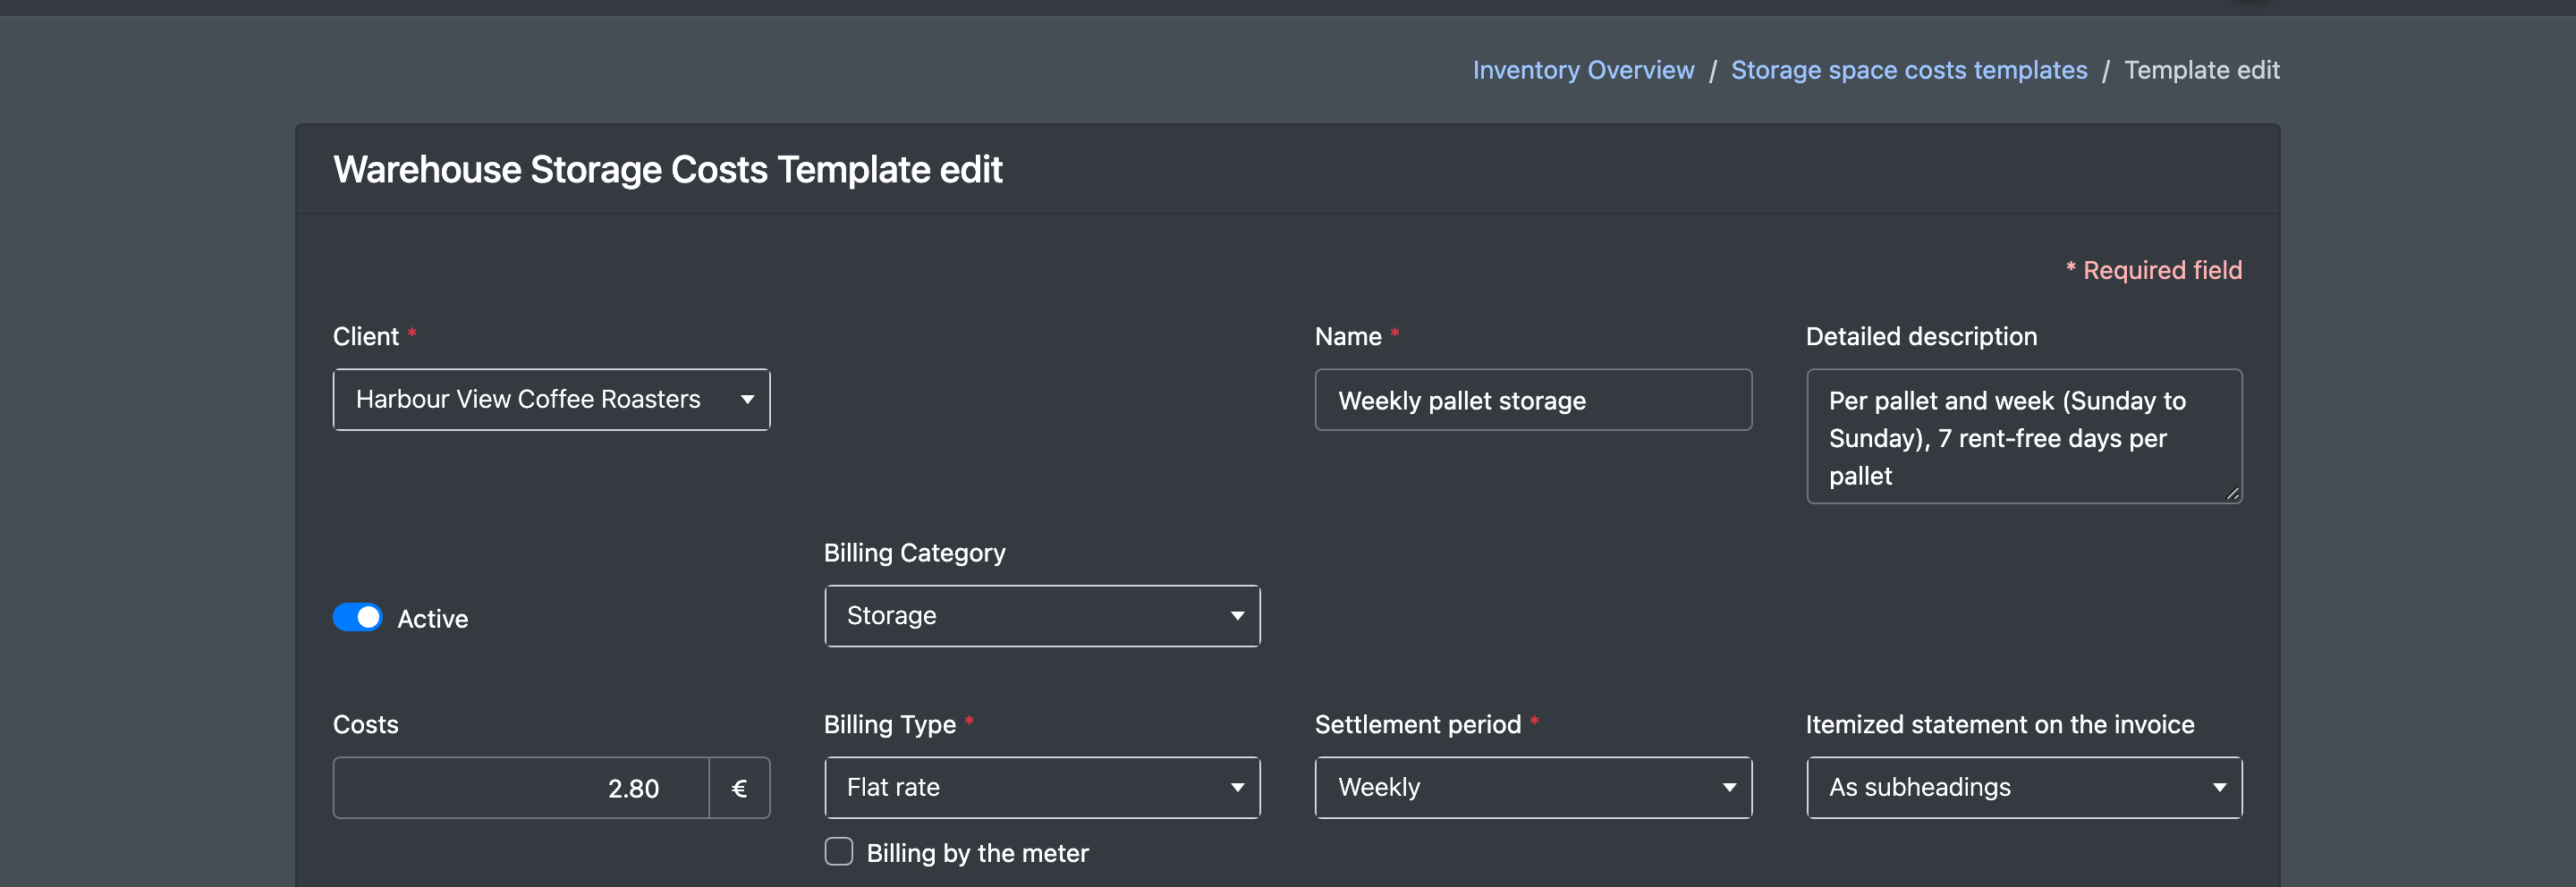The width and height of the screenshot is (2576, 887).
Task: Click the euro currency symbol next to Costs
Action: pos(739,788)
